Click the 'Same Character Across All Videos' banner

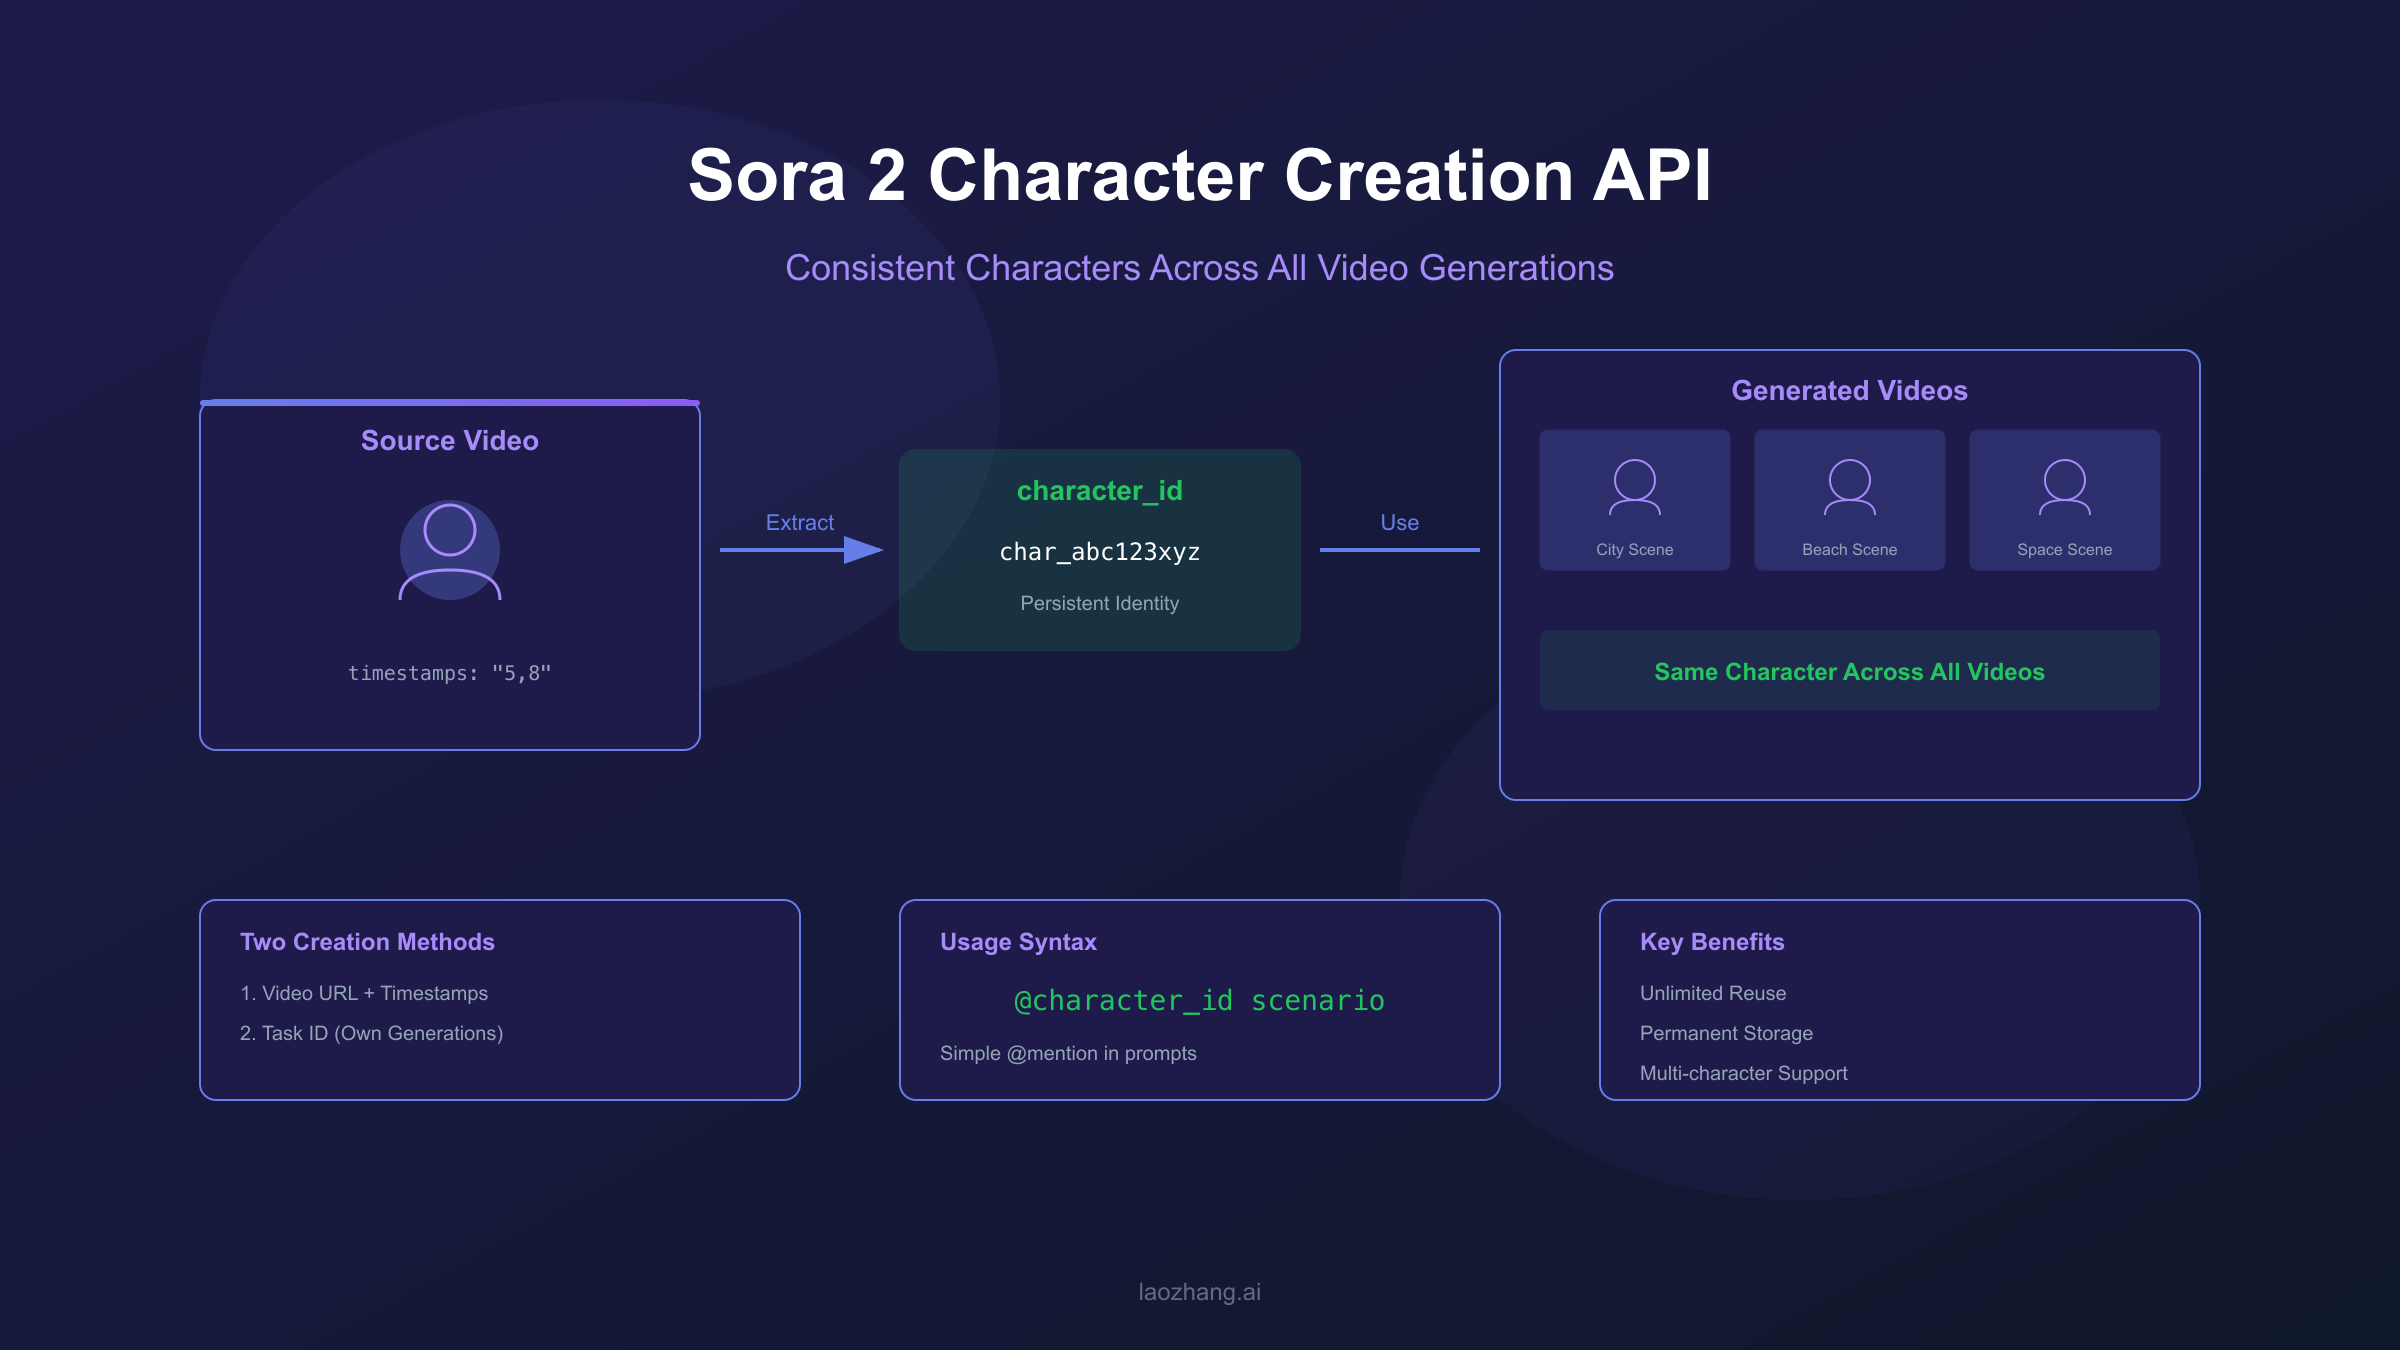click(x=1848, y=671)
